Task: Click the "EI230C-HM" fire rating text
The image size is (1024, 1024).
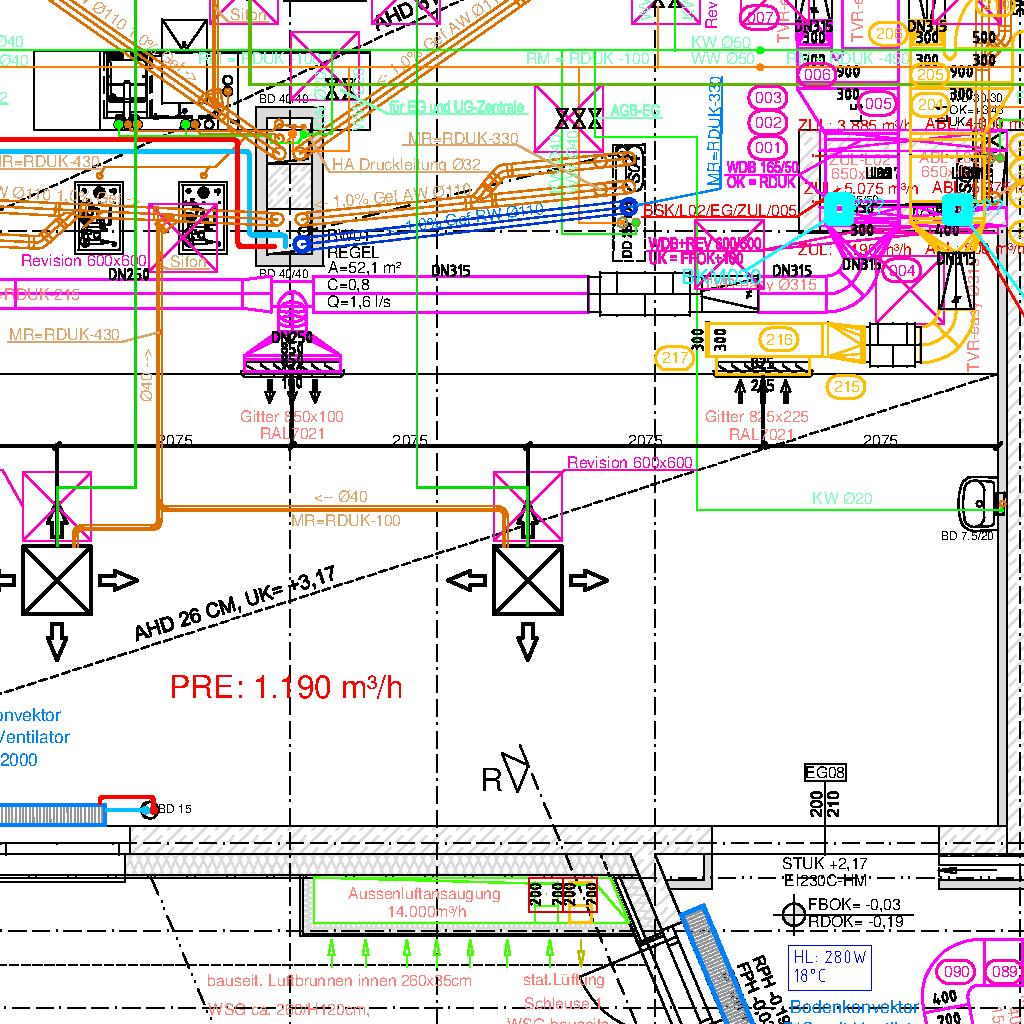Action: coord(825,880)
